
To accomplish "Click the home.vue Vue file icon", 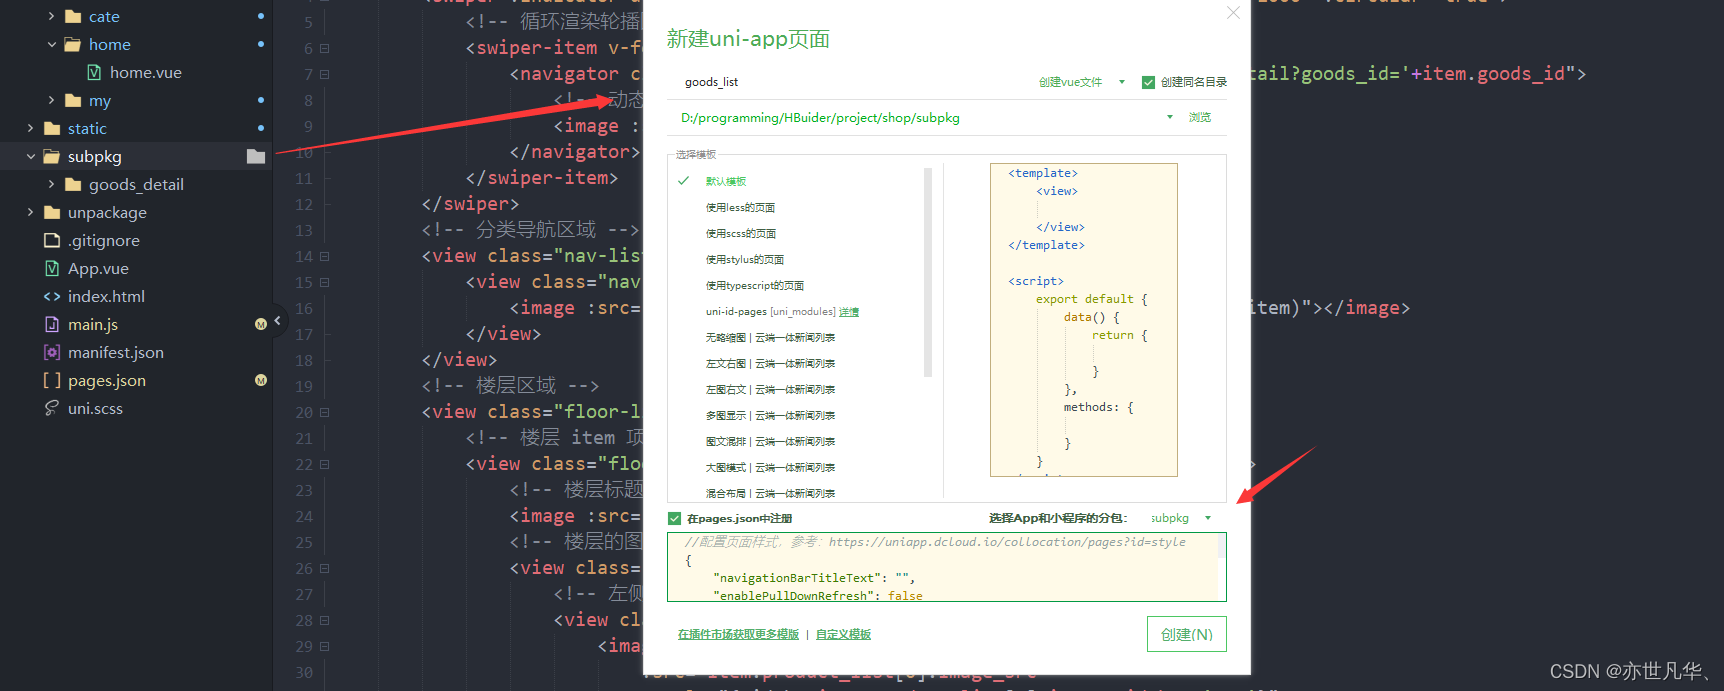I will pos(94,72).
